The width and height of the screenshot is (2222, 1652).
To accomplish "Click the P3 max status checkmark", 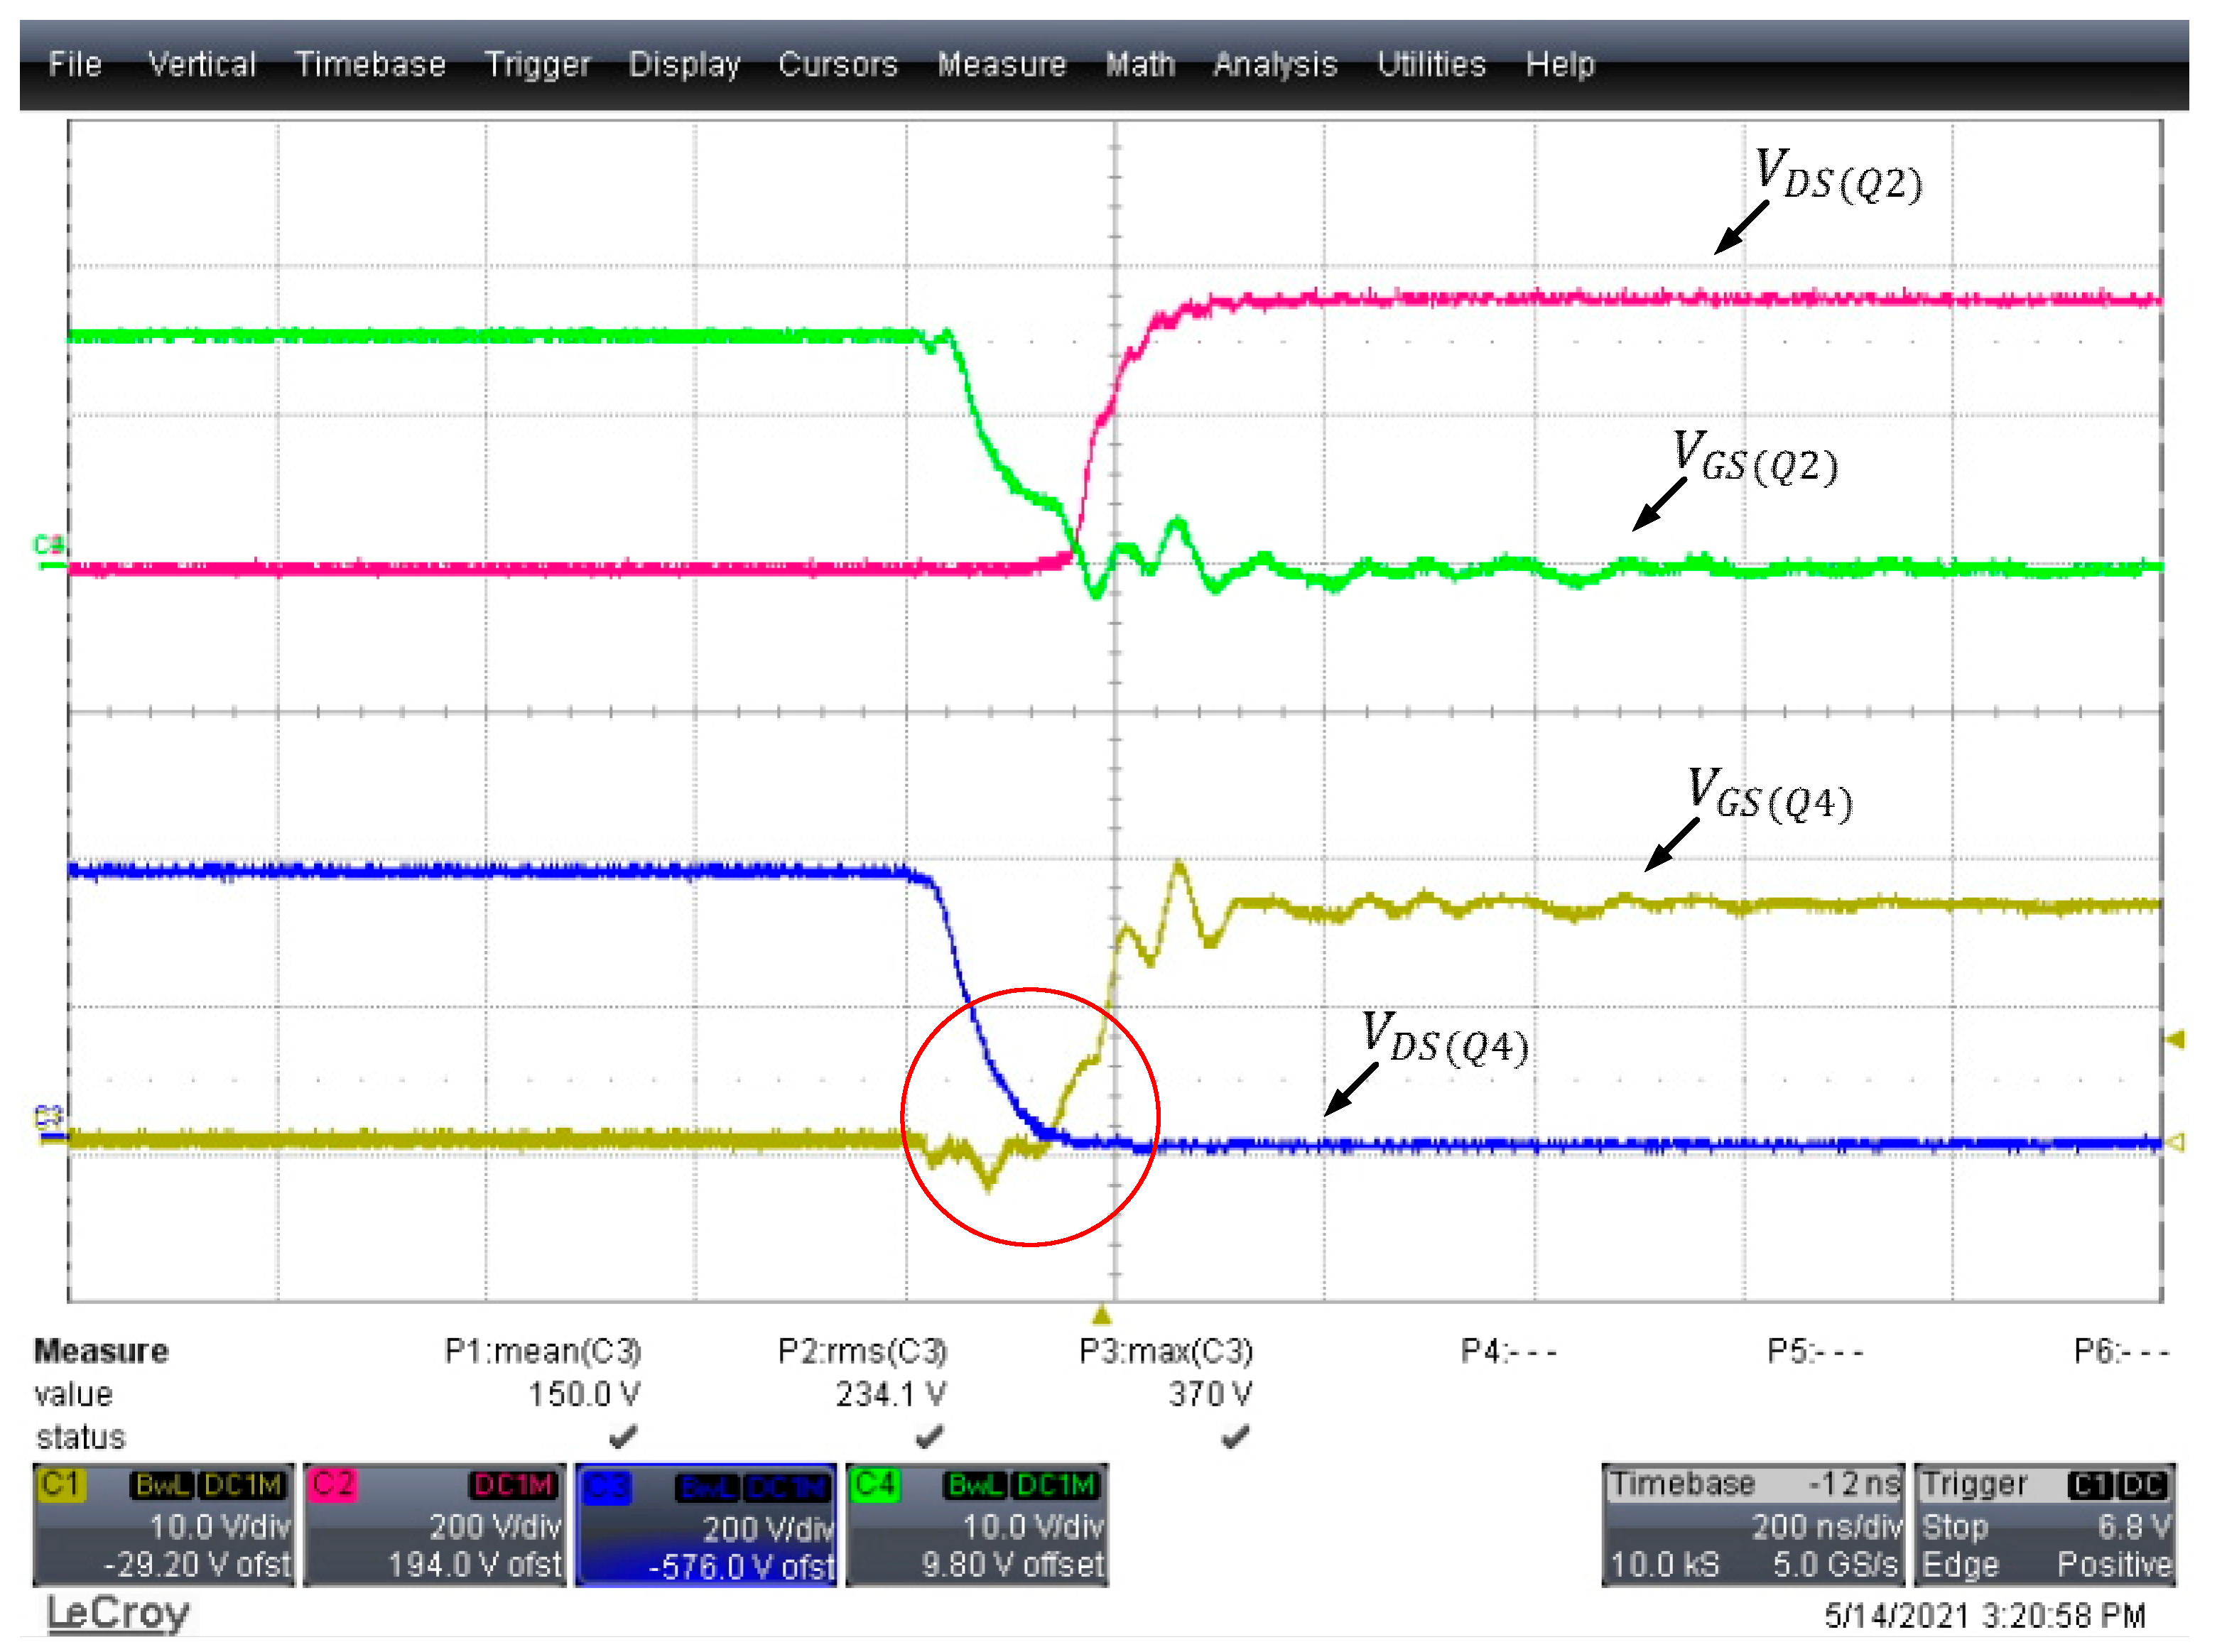I will [x=1235, y=1437].
